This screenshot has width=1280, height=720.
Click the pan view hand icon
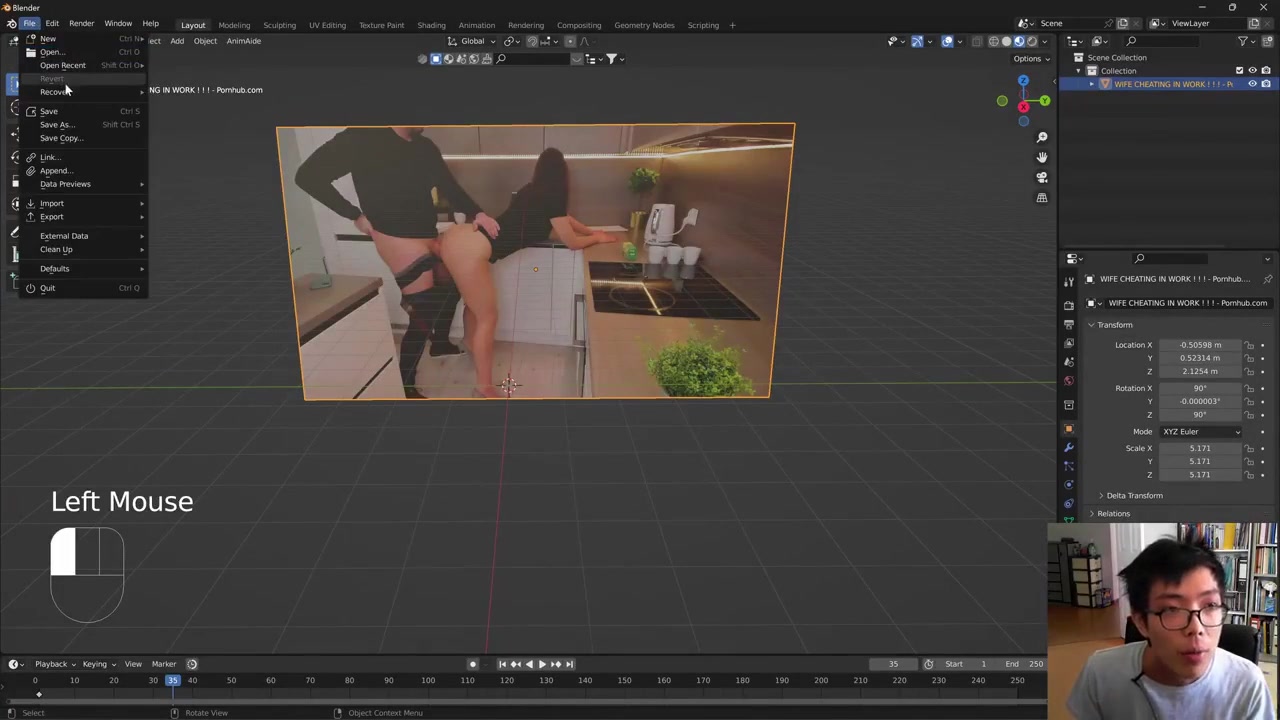pyautogui.click(x=1041, y=157)
